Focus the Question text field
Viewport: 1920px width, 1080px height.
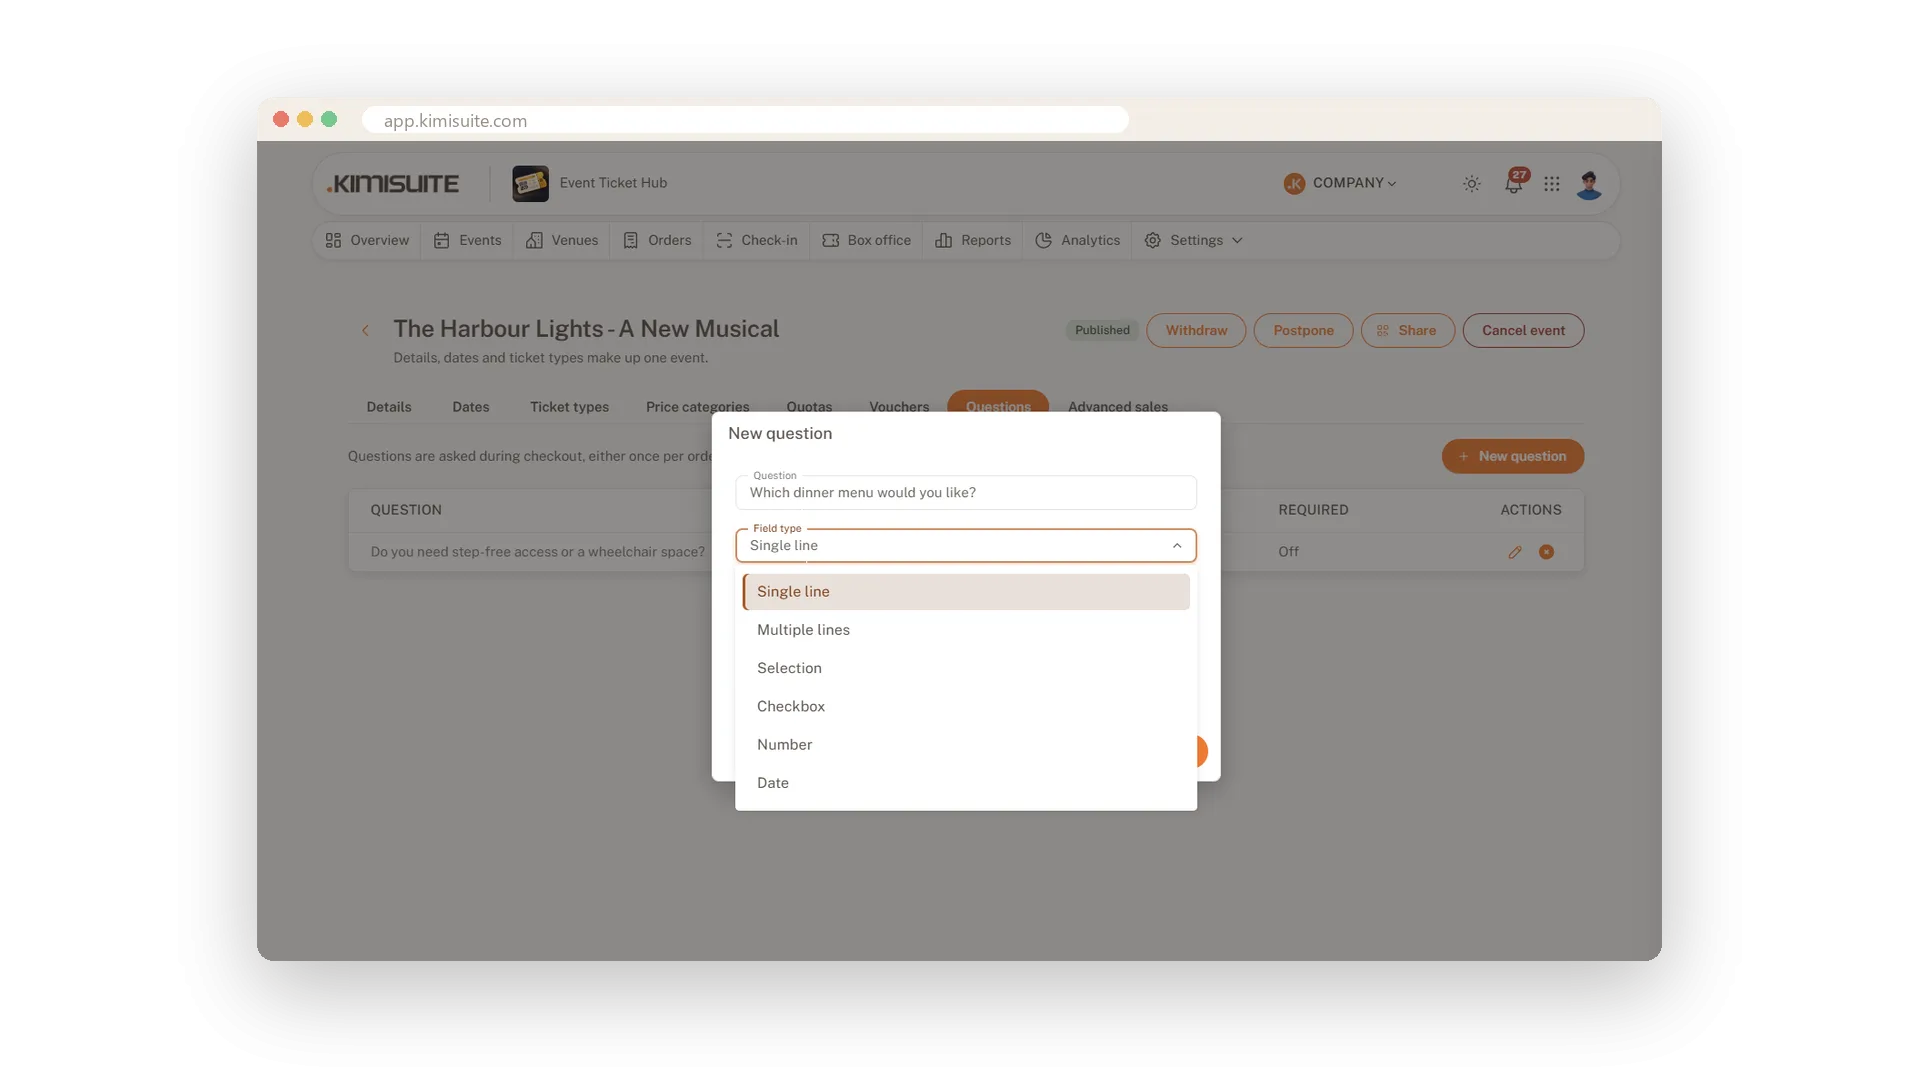[x=966, y=493]
